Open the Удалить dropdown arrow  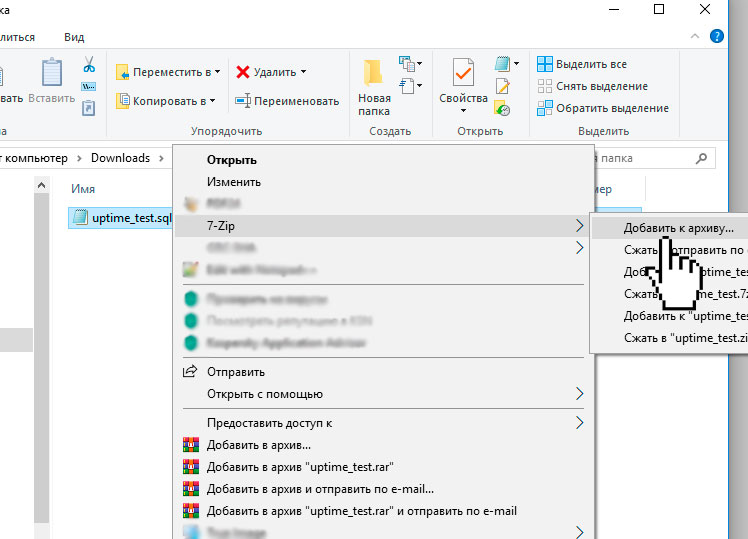[x=303, y=72]
